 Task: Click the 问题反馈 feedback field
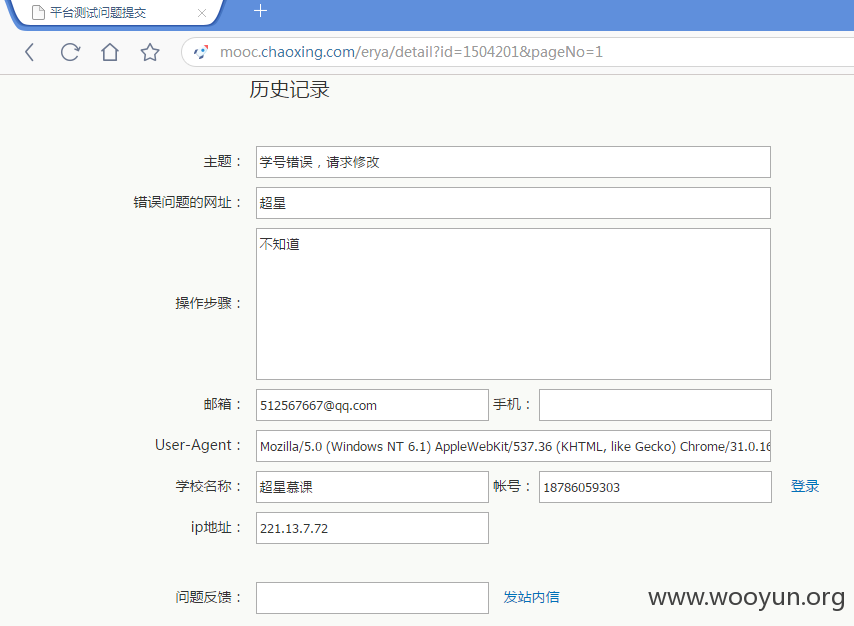(x=372, y=598)
